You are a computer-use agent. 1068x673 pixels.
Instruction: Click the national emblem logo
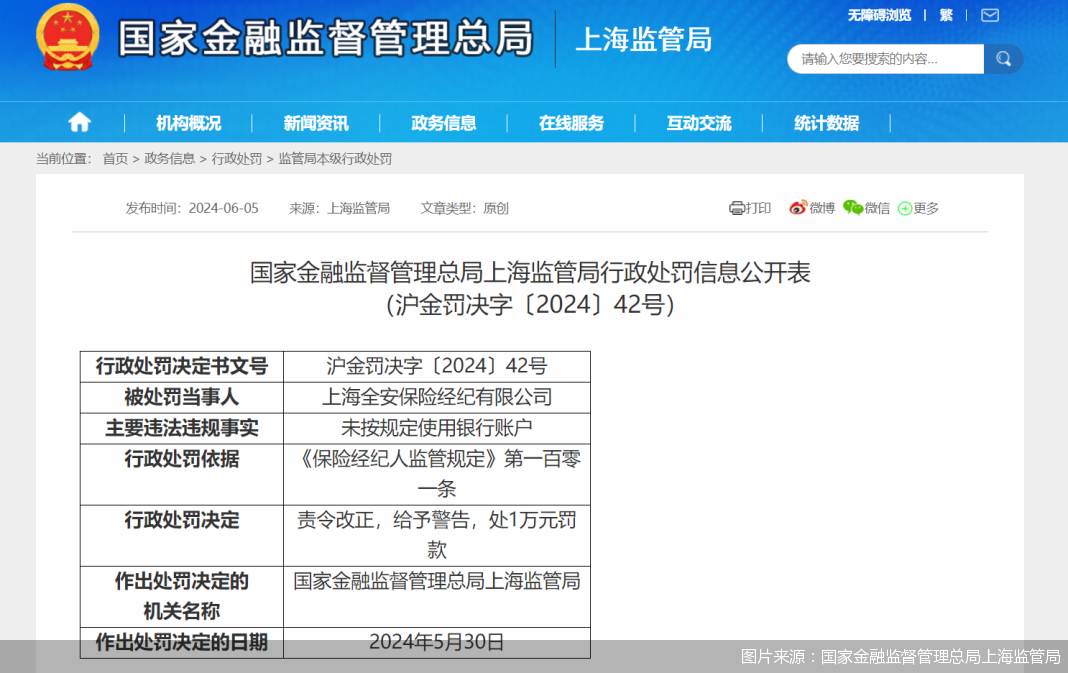click(68, 37)
